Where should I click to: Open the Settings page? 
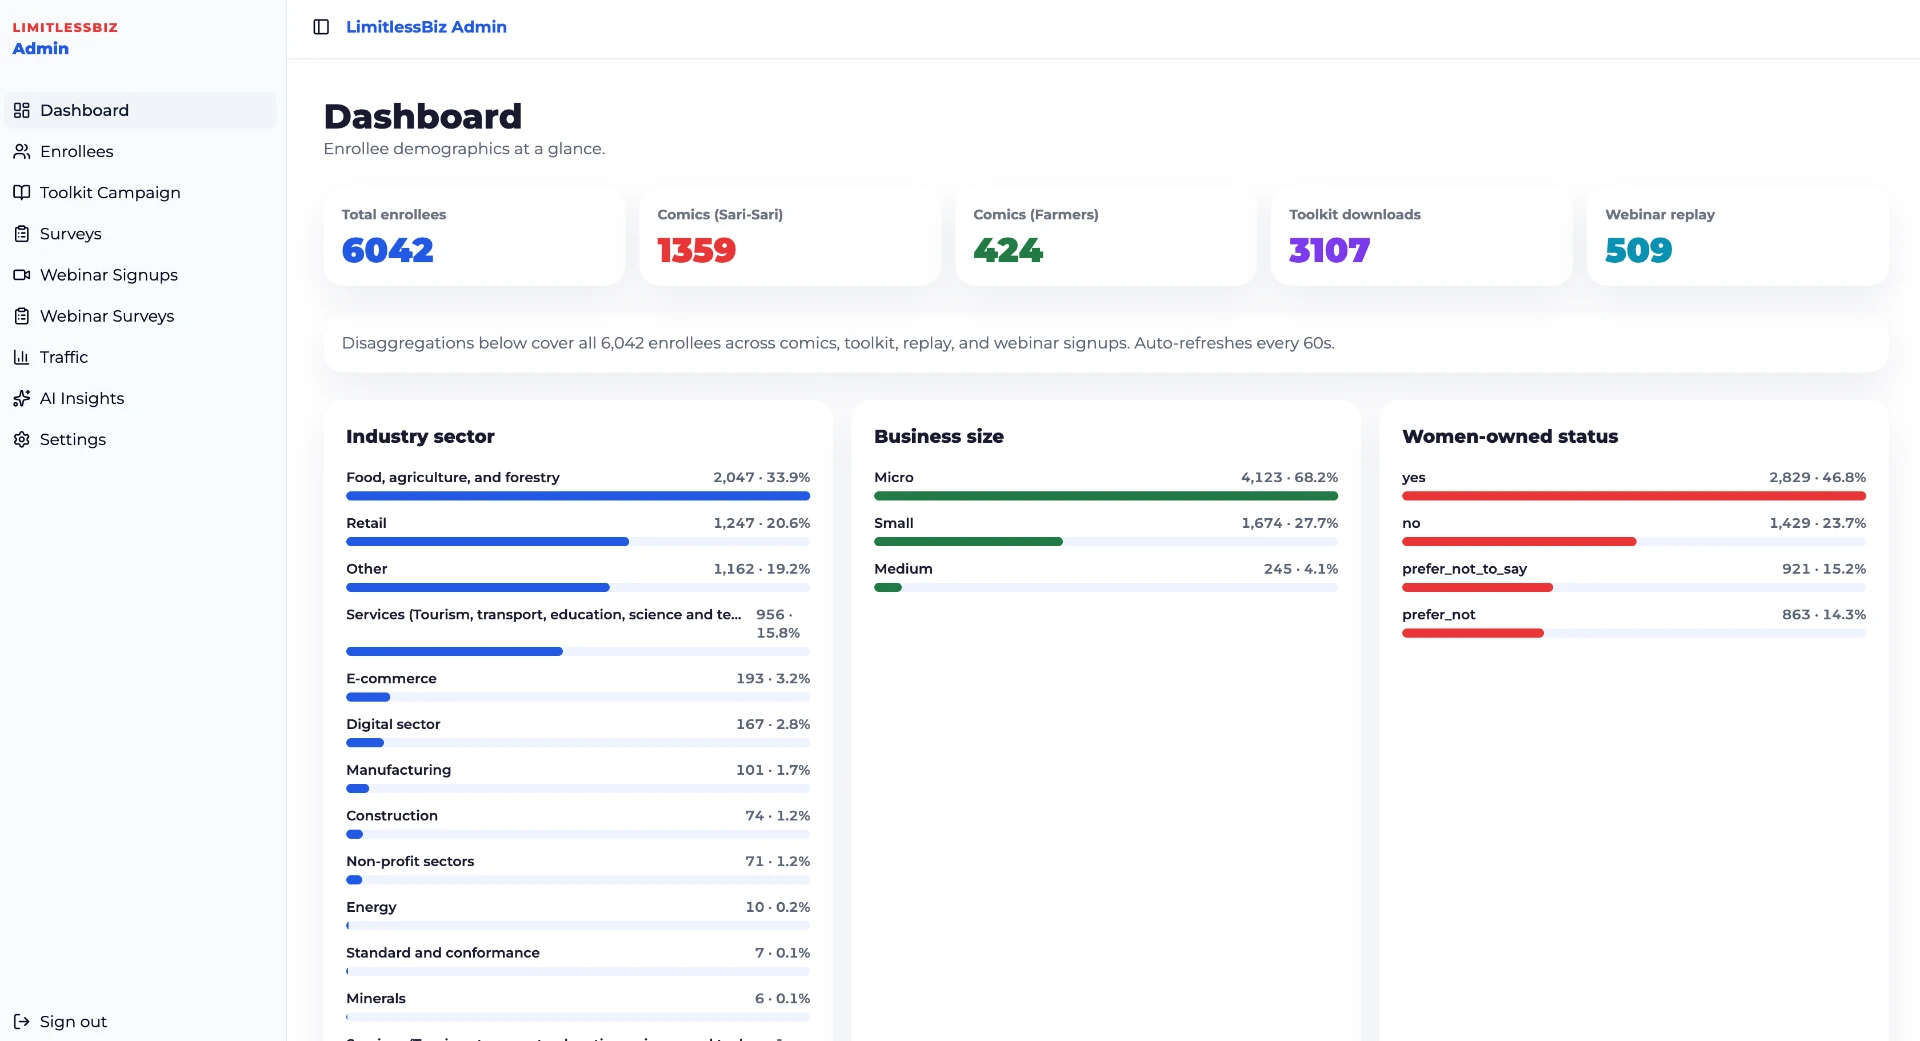click(140, 439)
